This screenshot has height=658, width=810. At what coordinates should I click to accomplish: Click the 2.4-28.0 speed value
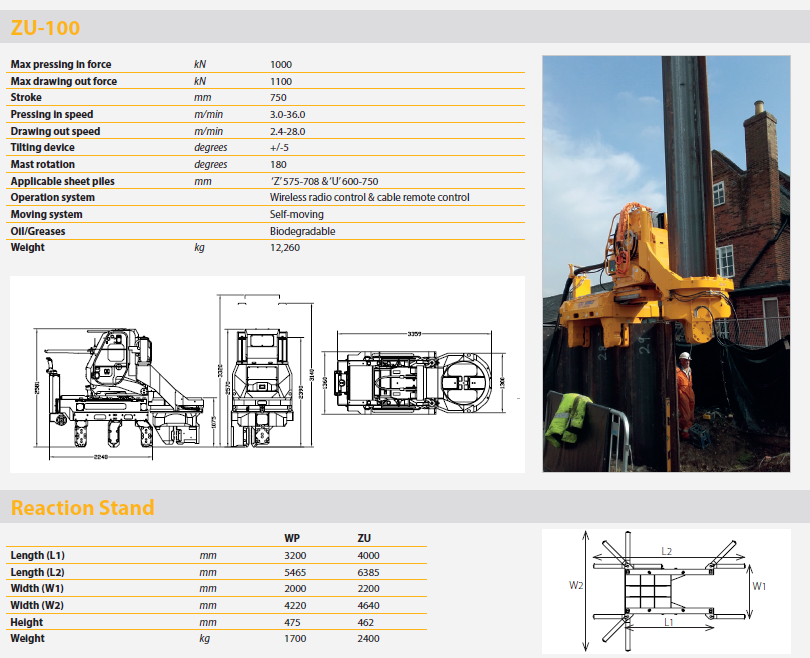pos(287,132)
